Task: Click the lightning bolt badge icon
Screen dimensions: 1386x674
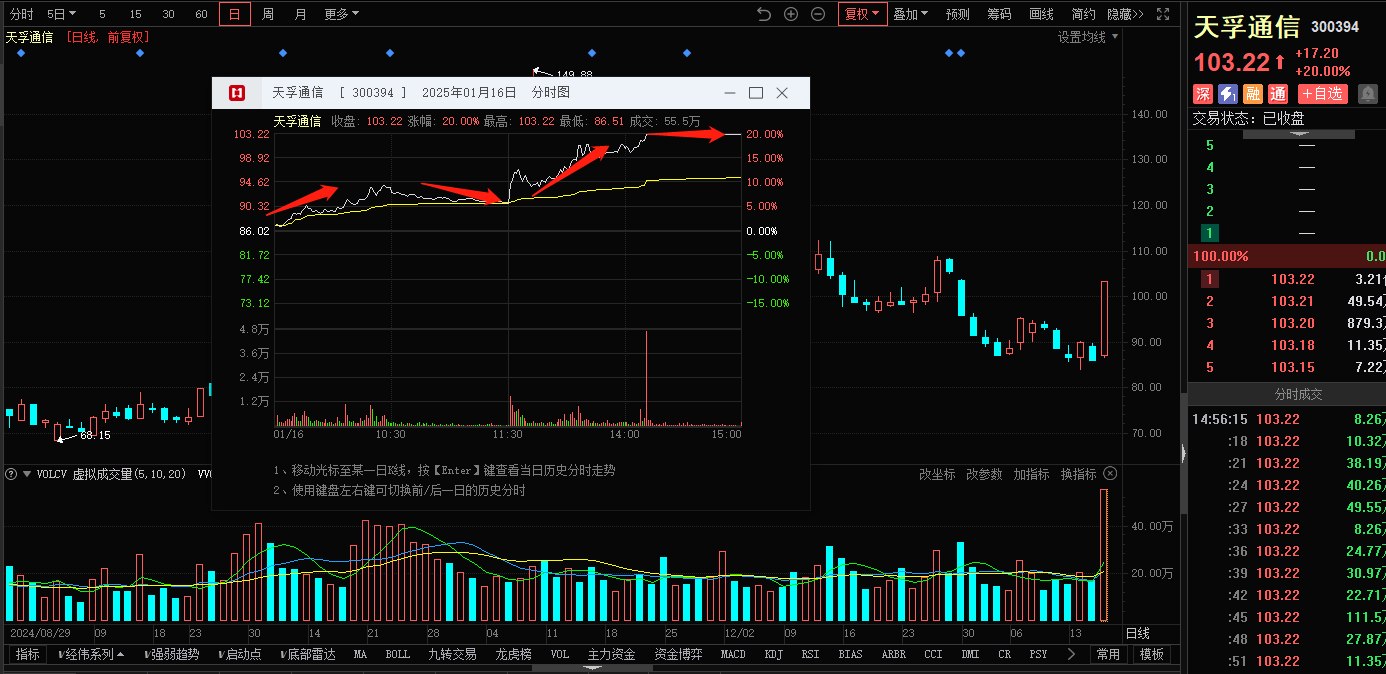Action: click(x=1227, y=94)
